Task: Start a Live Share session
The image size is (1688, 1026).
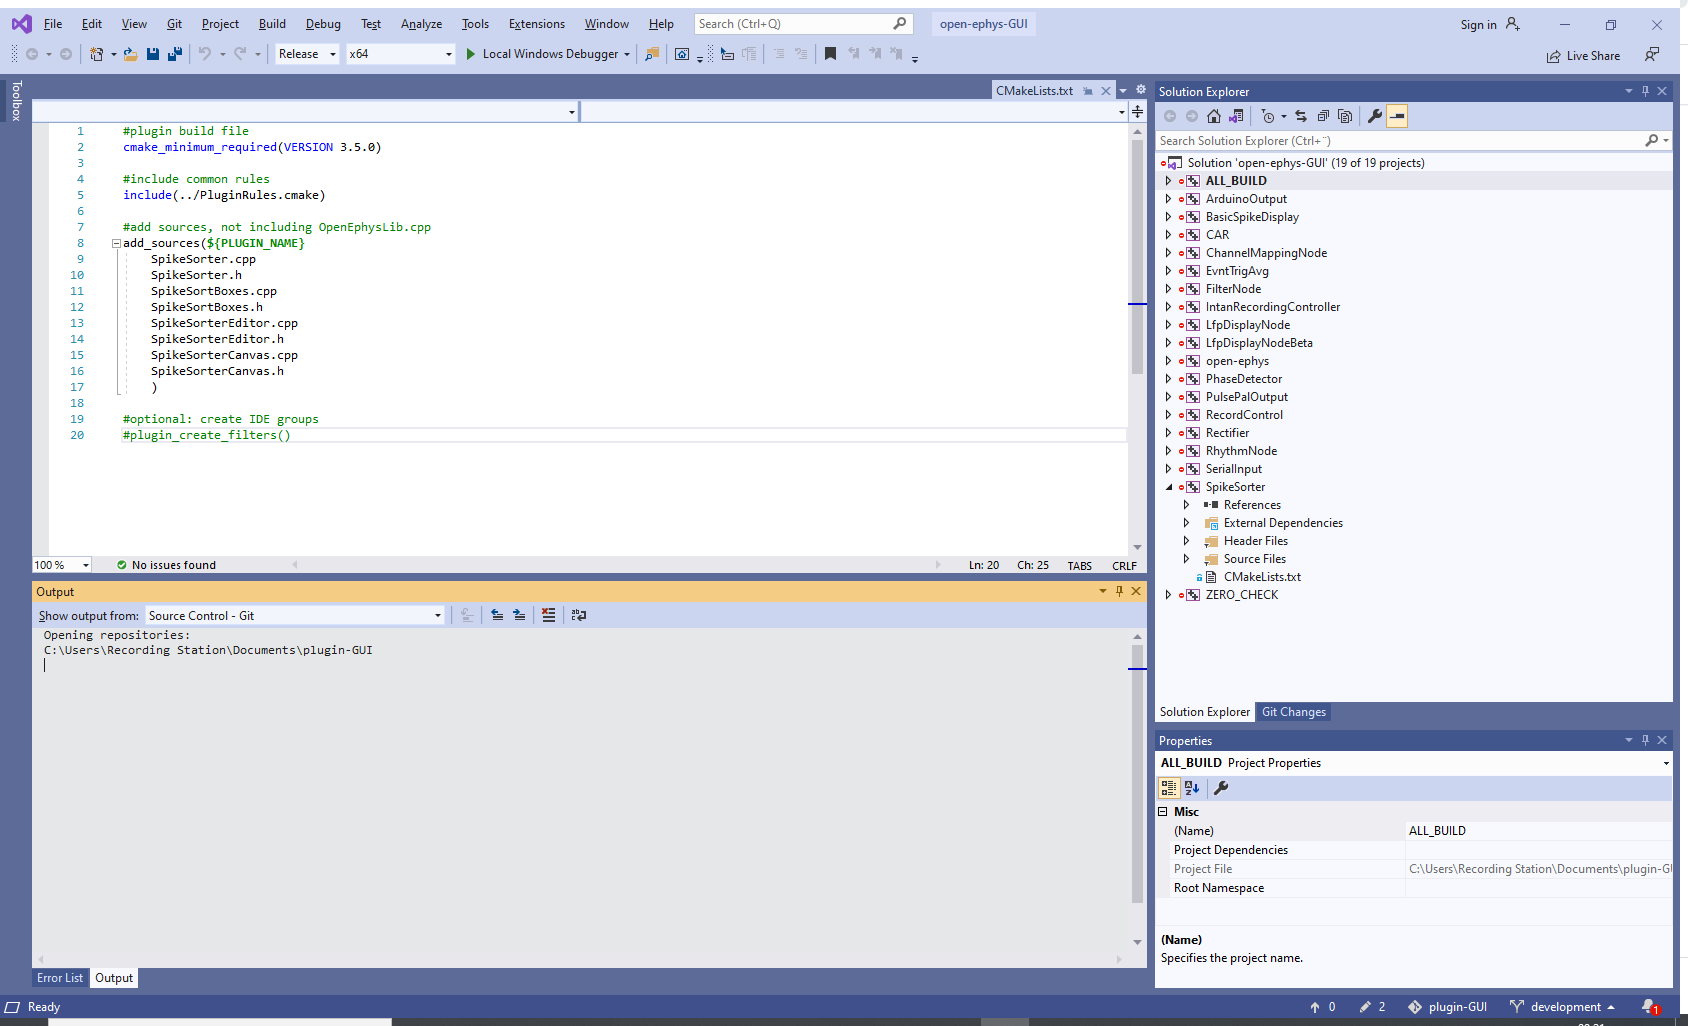Action: [1583, 56]
